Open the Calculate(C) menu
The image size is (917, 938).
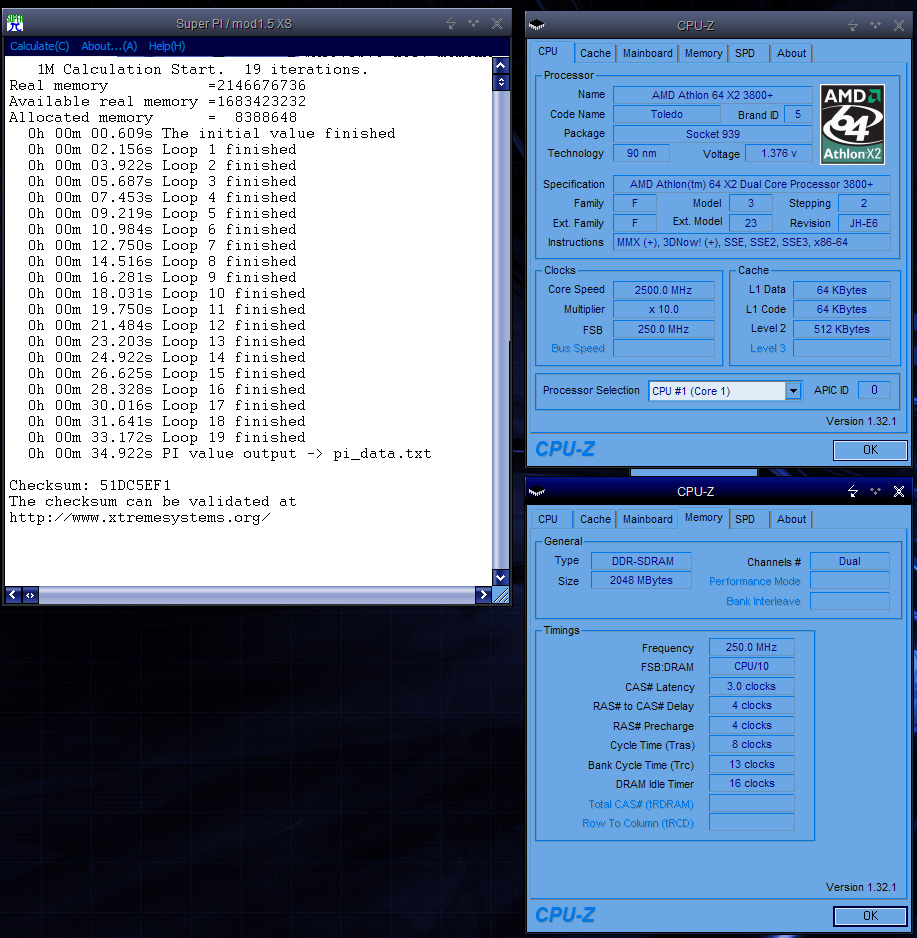tap(39, 46)
